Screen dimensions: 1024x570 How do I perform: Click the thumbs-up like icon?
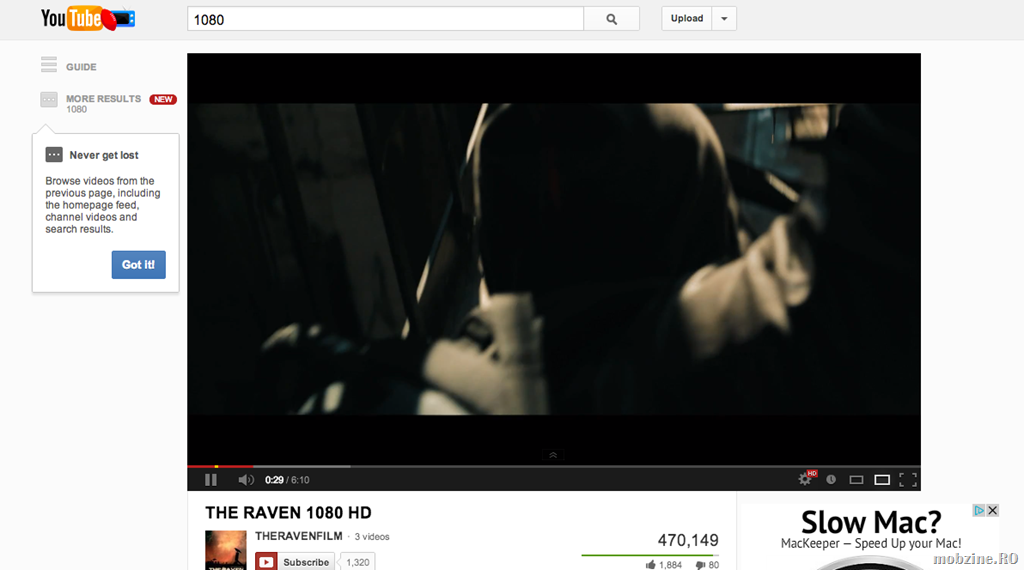(650, 565)
